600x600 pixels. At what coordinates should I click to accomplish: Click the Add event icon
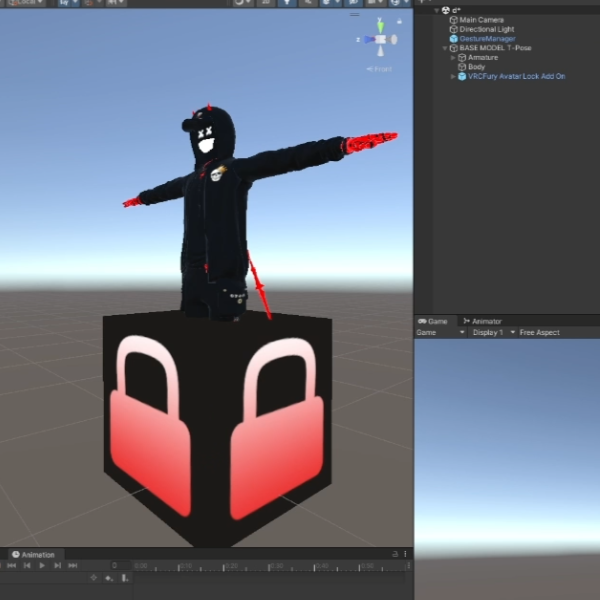point(125,578)
